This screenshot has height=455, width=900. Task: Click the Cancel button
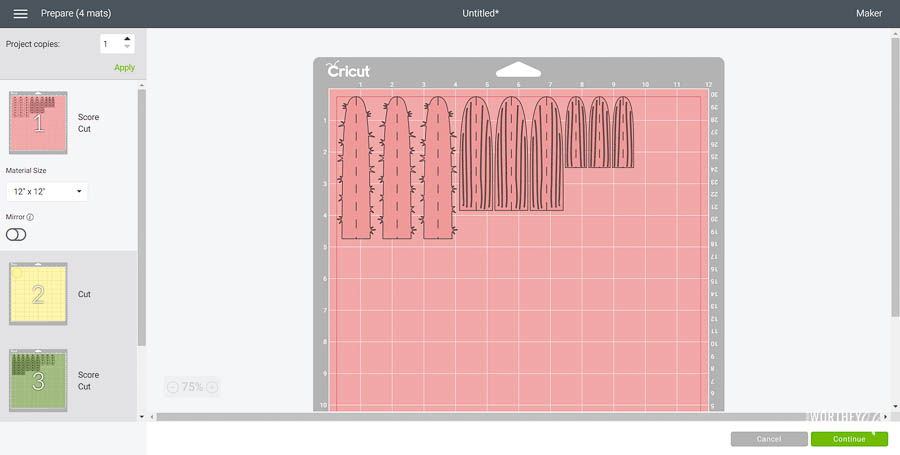[x=768, y=439]
